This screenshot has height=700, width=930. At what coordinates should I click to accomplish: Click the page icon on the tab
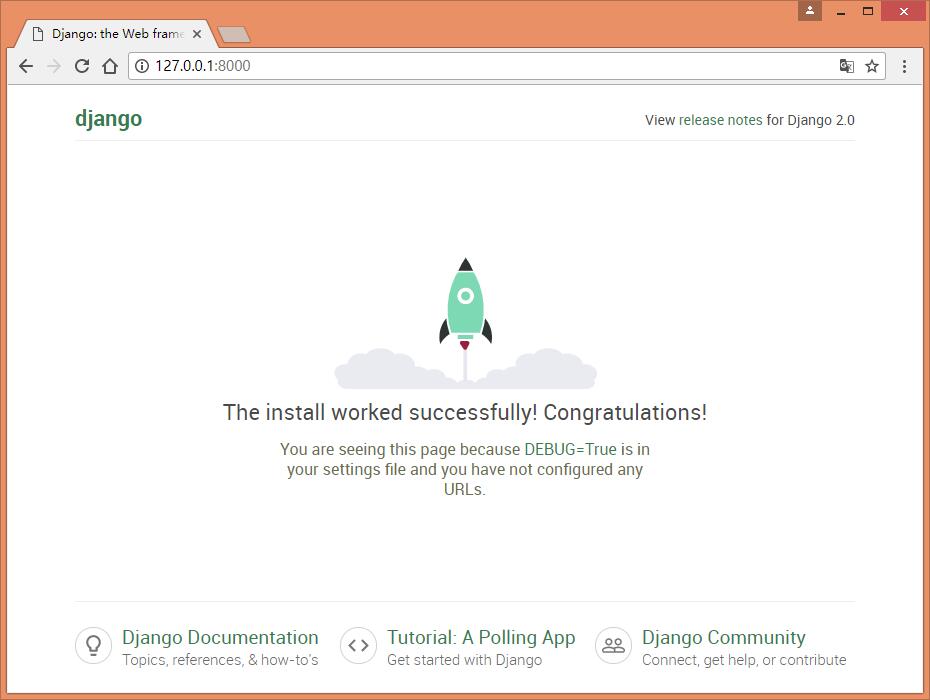click(x=38, y=34)
